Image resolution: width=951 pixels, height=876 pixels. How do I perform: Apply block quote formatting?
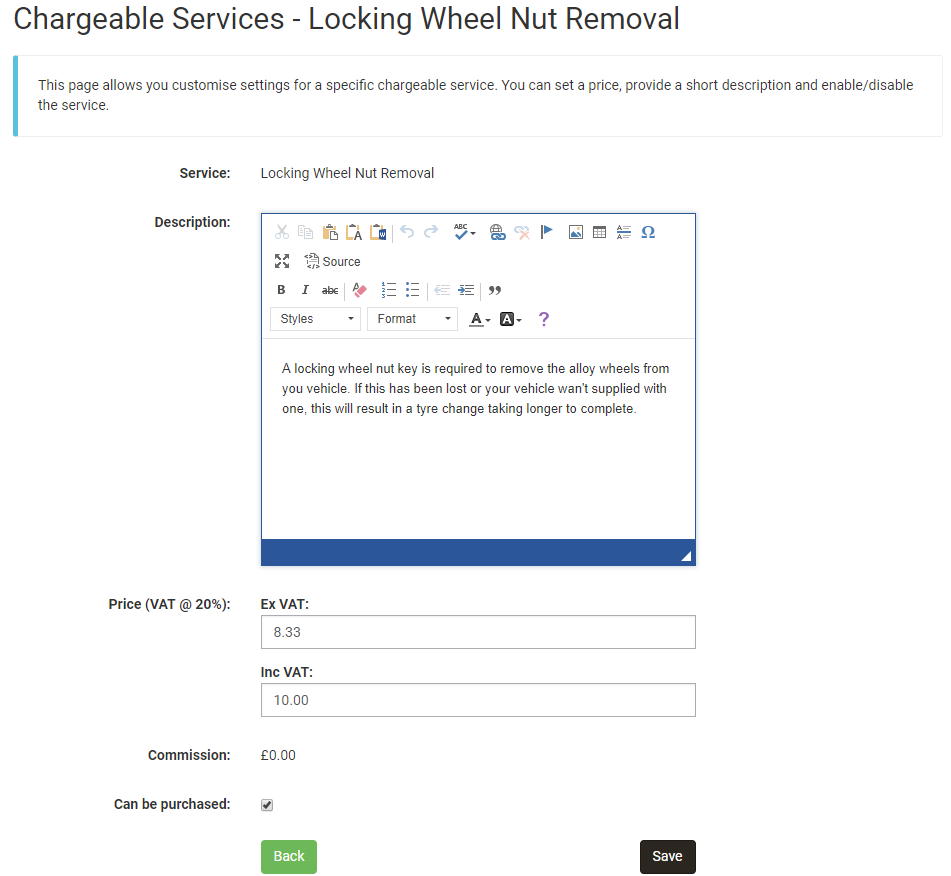coord(495,290)
